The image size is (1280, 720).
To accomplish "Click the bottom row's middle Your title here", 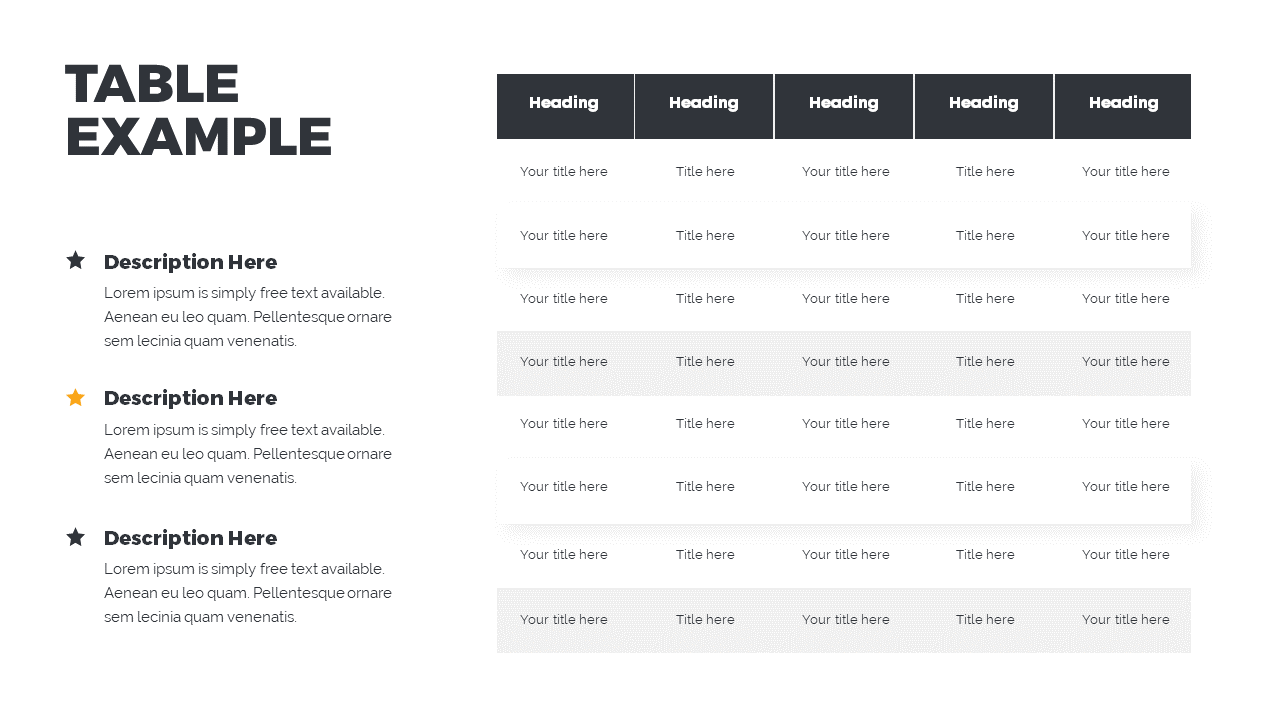I will pyautogui.click(x=846, y=620).
